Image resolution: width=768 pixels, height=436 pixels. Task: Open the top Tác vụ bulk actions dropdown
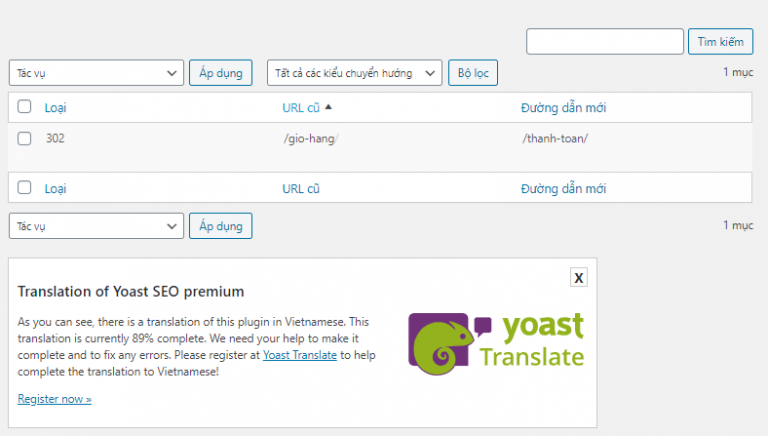(x=96, y=73)
